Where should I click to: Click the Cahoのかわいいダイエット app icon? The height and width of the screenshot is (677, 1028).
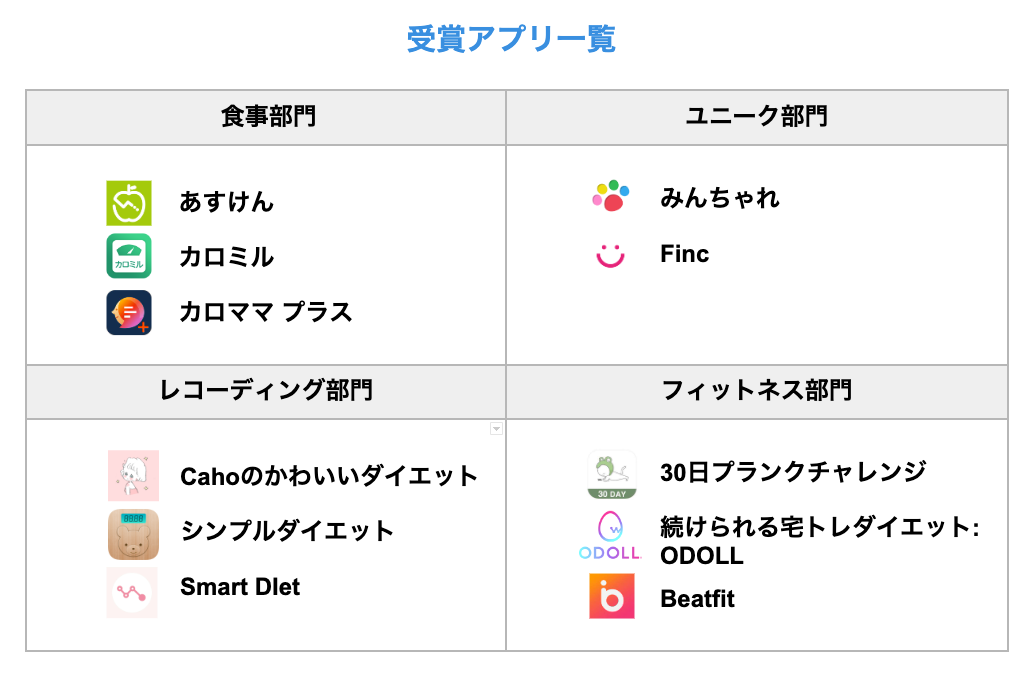click(133, 475)
